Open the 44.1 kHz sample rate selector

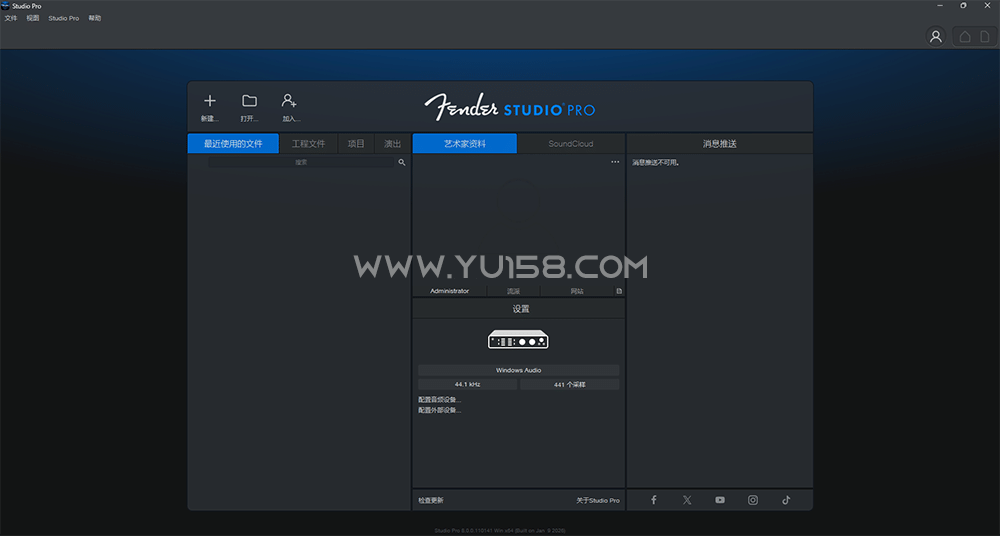tap(467, 385)
